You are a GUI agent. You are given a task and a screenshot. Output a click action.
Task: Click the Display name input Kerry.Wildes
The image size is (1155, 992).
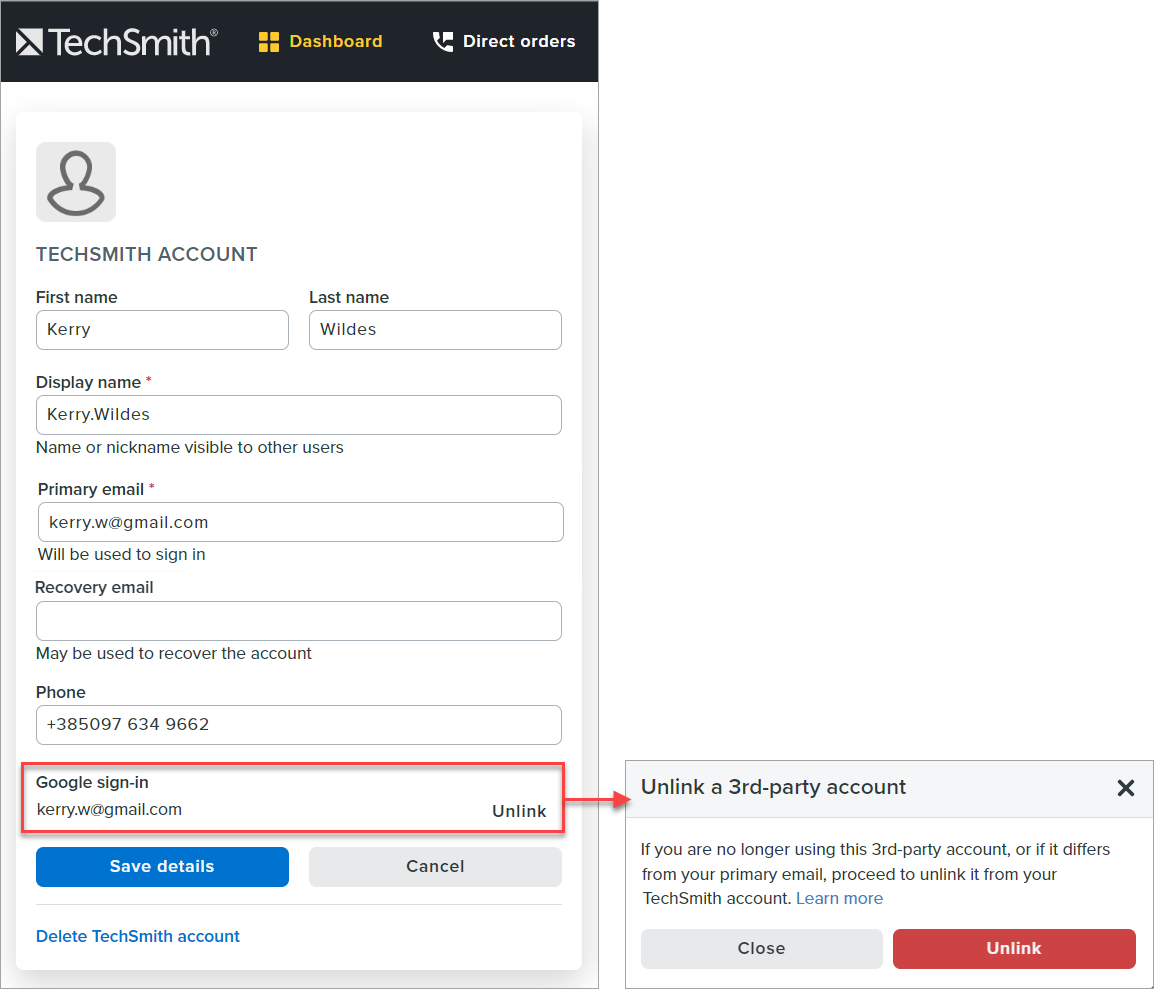point(298,414)
